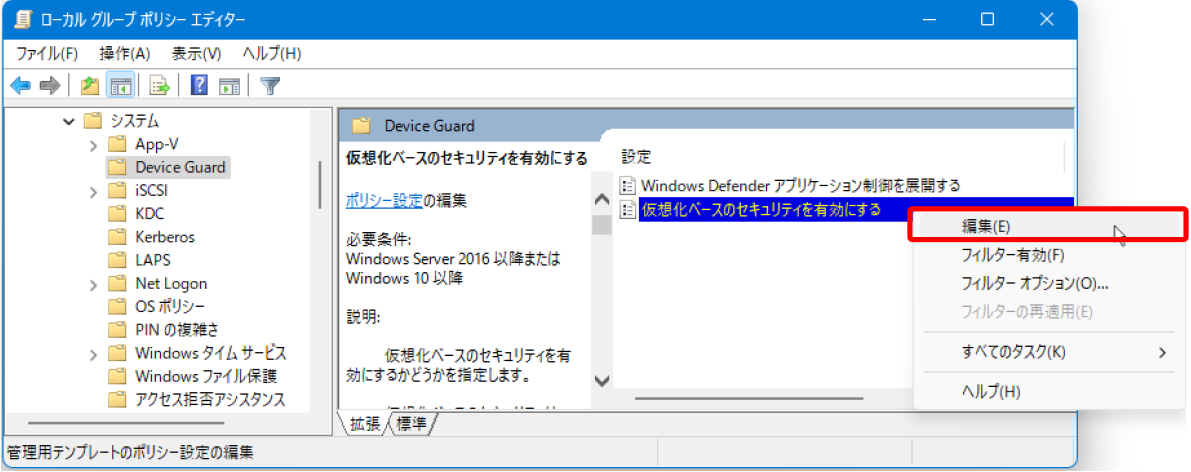
Task: Select the PIN の複雑さ tree item
Action: (x=177, y=331)
